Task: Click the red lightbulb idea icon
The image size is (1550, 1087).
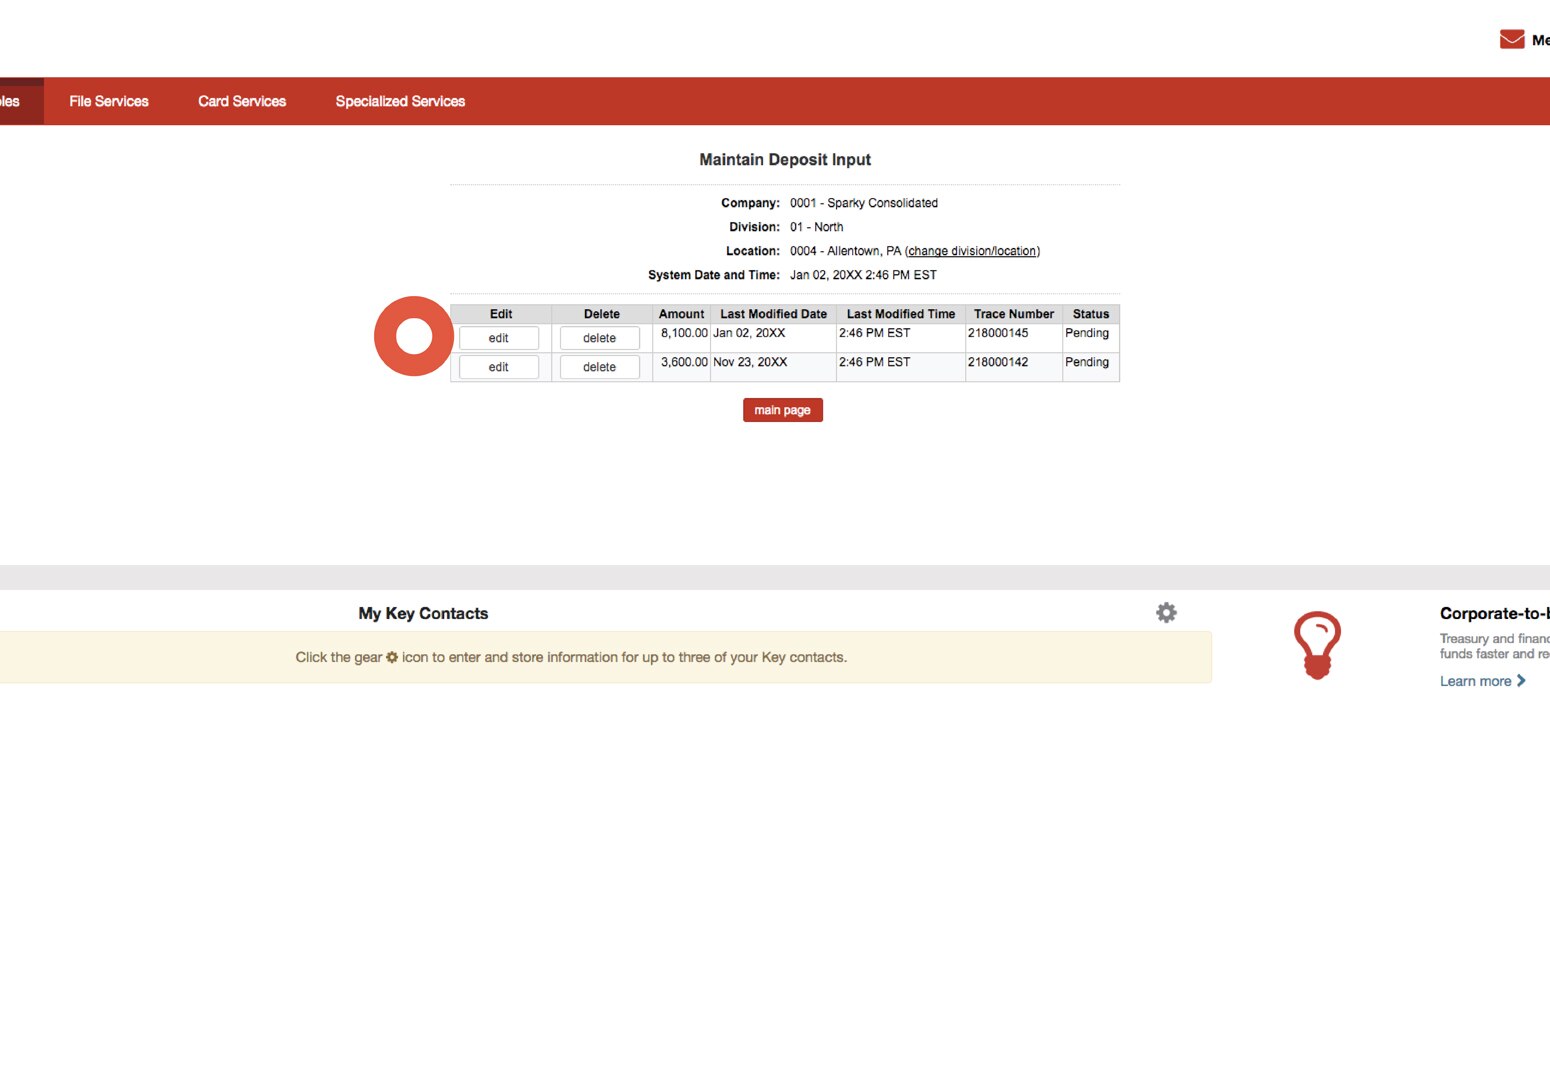Action: 1318,644
